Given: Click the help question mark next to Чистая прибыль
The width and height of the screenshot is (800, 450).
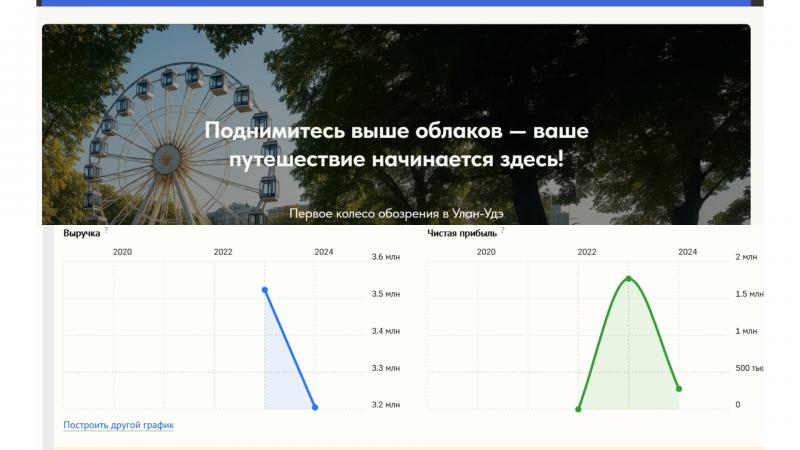Looking at the screenshot, I should coord(503,230).
